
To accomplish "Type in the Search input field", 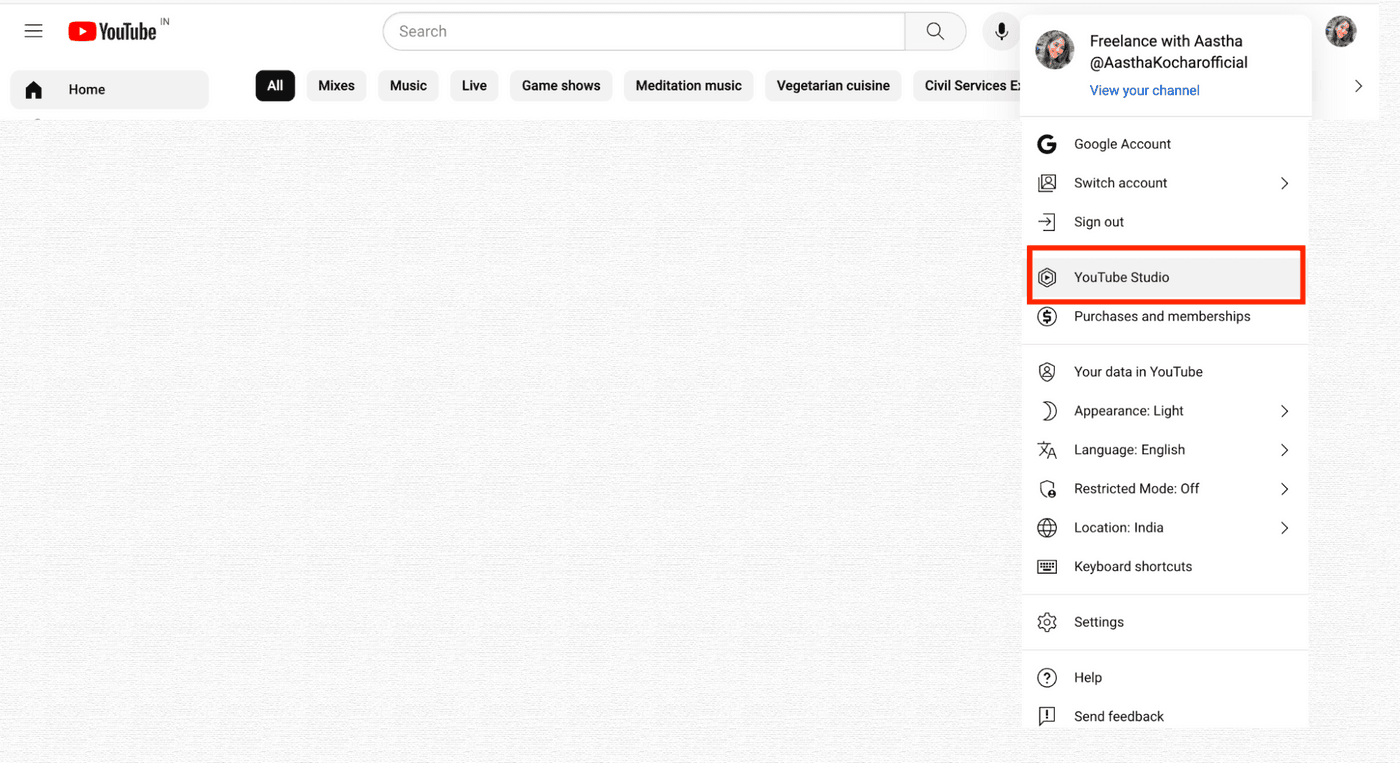I will pos(644,32).
